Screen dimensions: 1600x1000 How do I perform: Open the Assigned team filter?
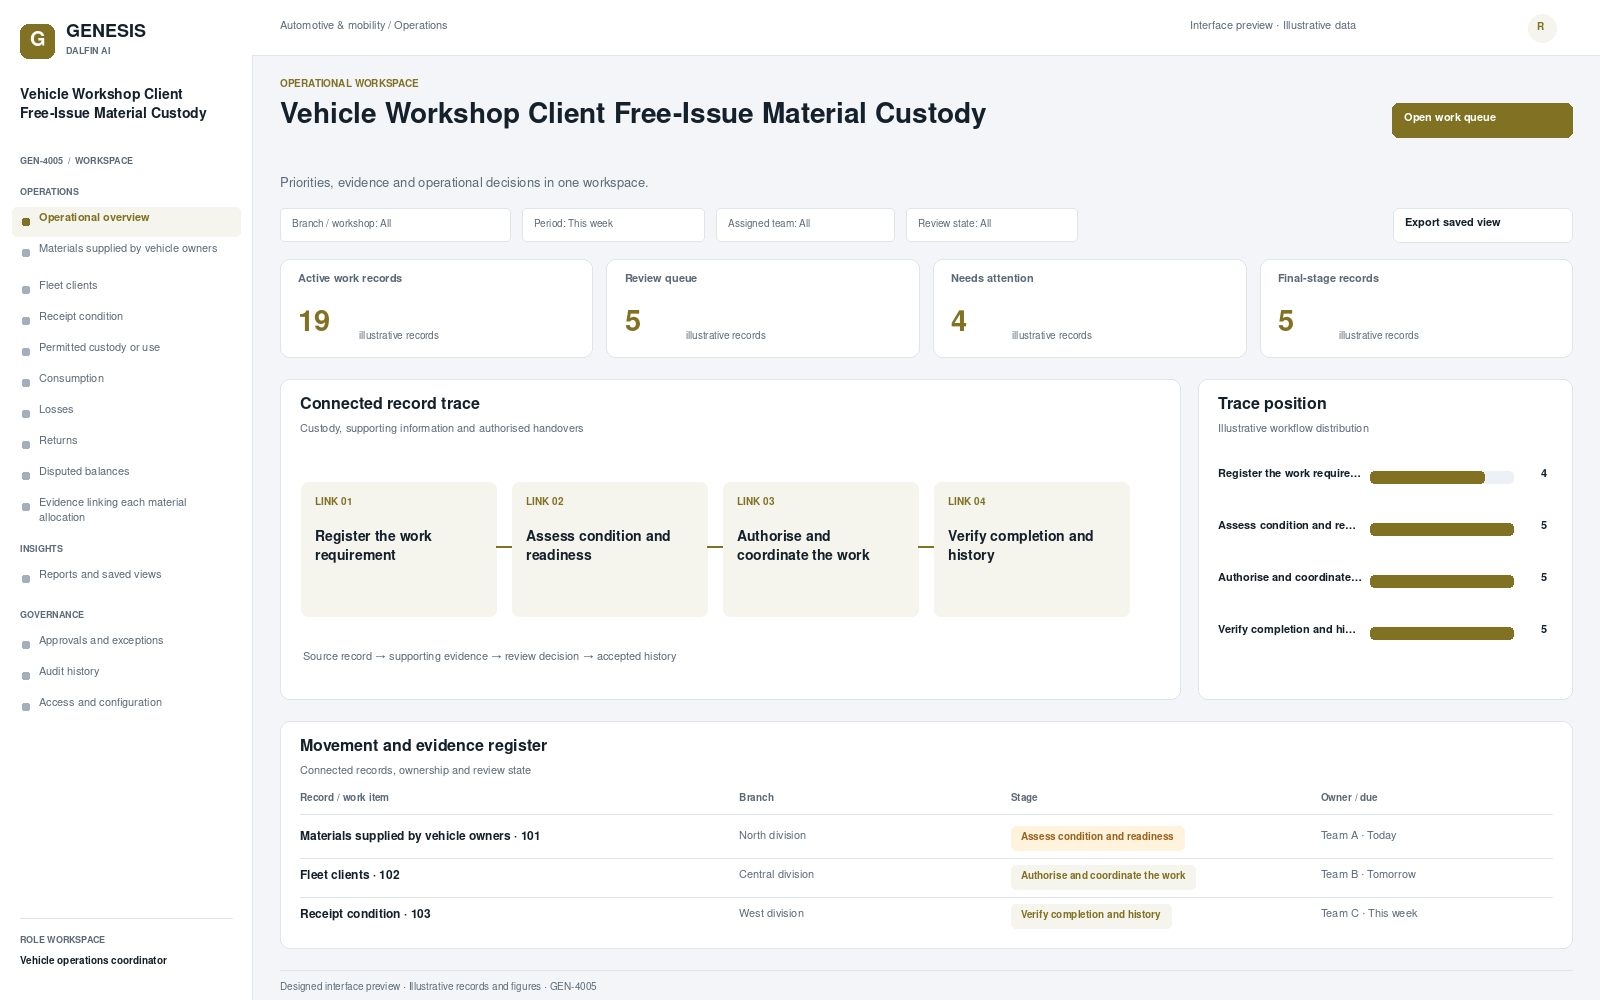pos(805,225)
